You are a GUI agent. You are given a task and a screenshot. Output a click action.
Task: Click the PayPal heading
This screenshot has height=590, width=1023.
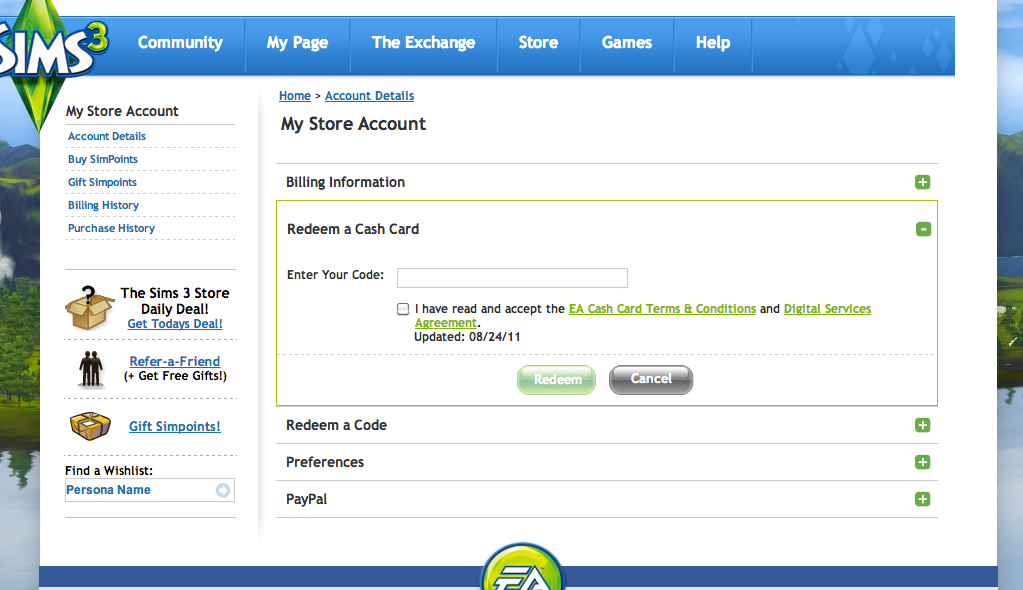307,499
